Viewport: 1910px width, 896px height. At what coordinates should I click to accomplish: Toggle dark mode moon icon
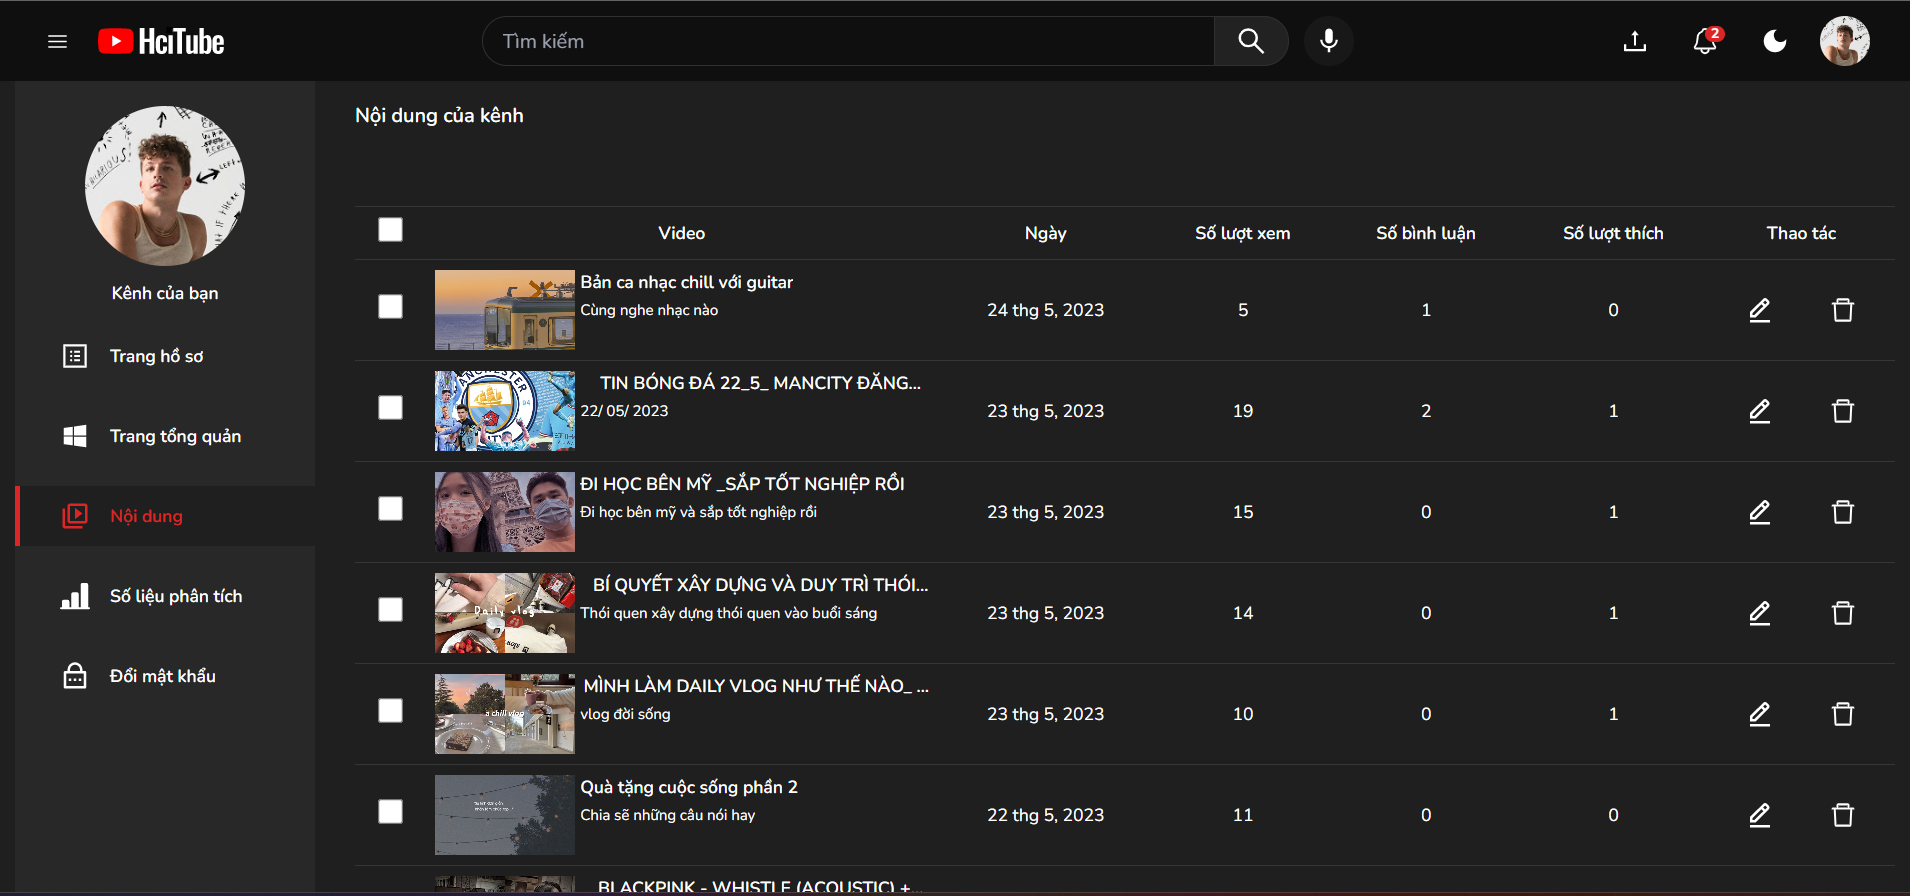(1775, 41)
